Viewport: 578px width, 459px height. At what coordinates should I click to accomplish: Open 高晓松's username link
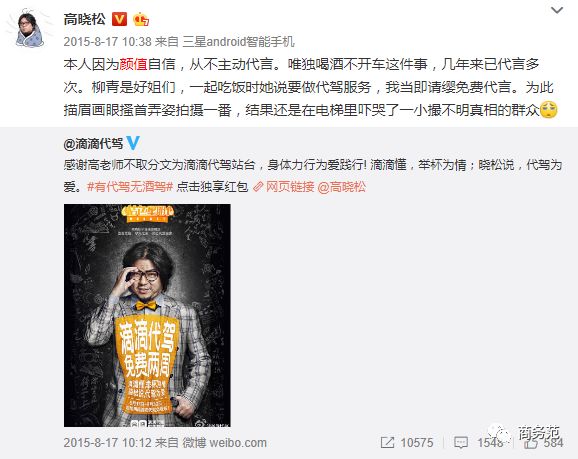click(84, 19)
